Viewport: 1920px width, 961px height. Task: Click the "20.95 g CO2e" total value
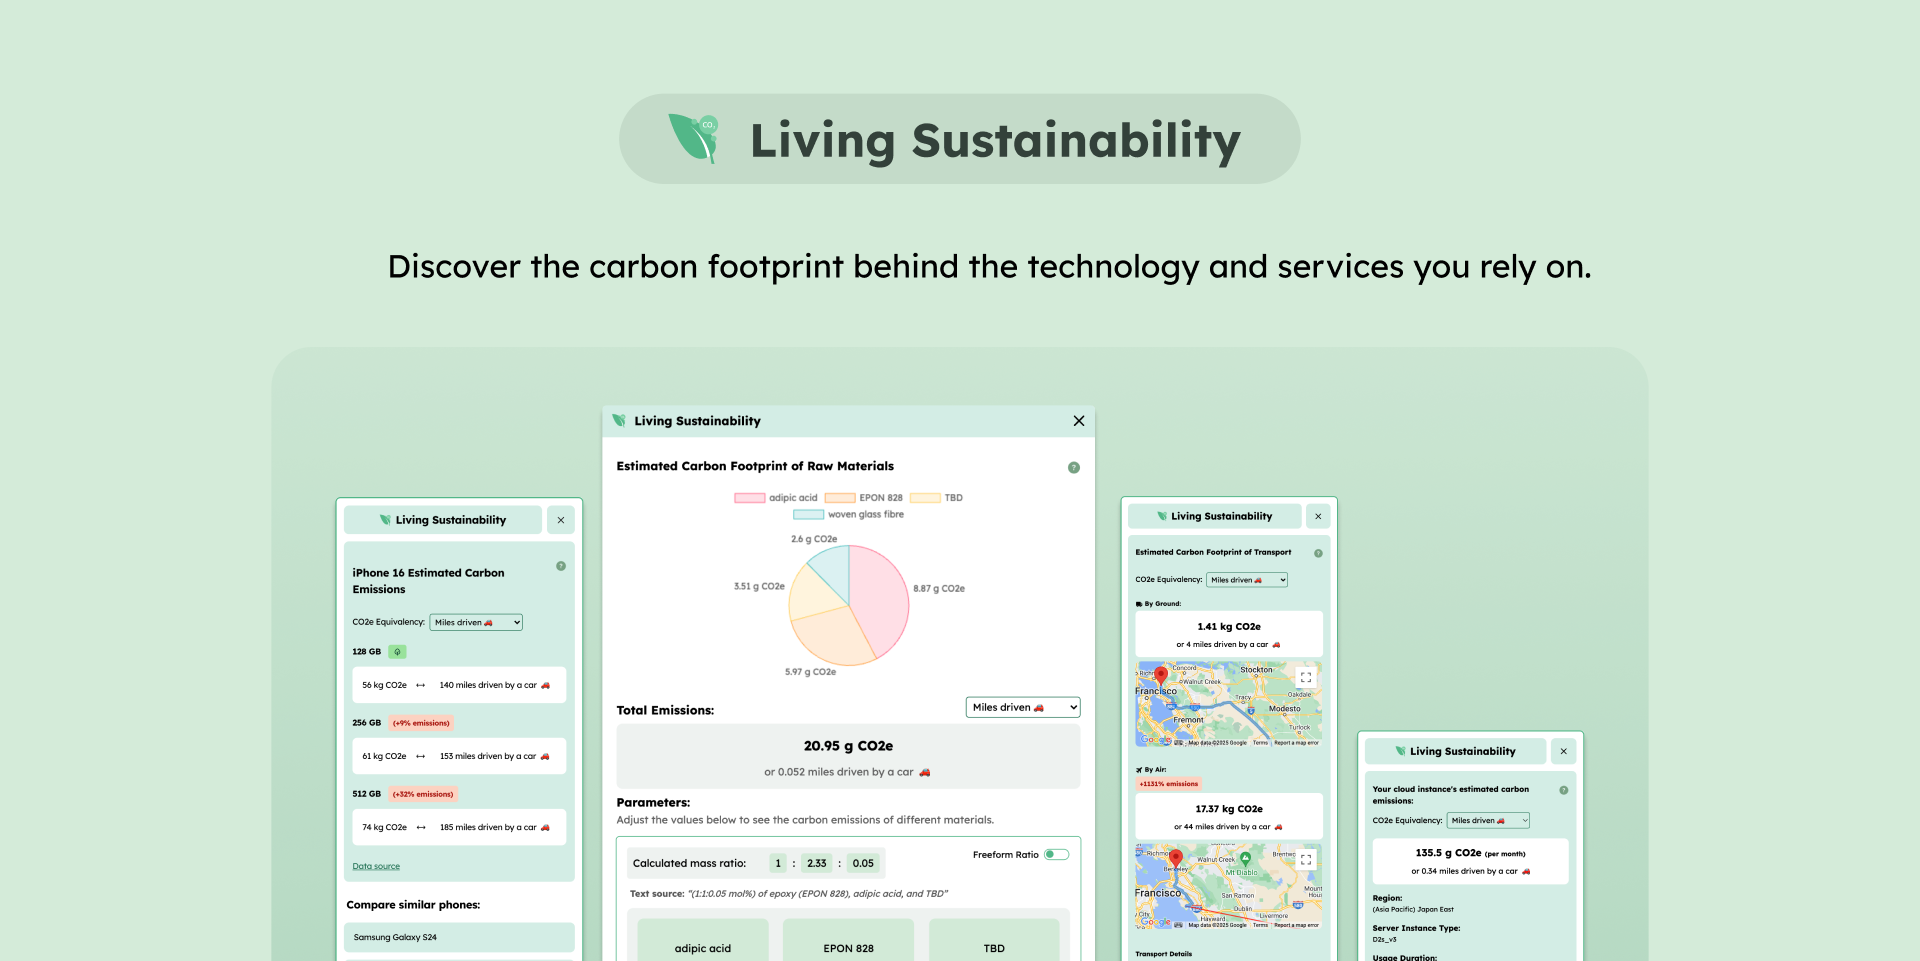coord(848,746)
